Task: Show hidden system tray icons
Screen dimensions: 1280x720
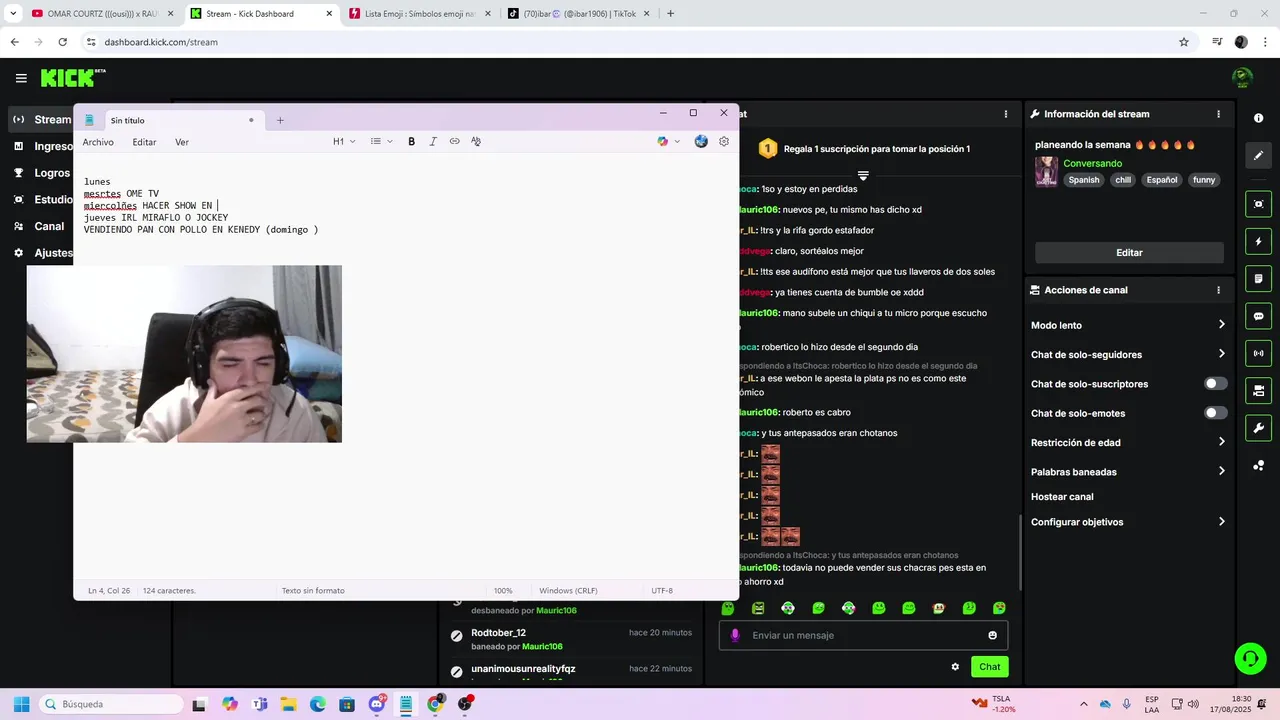Action: click(1083, 704)
